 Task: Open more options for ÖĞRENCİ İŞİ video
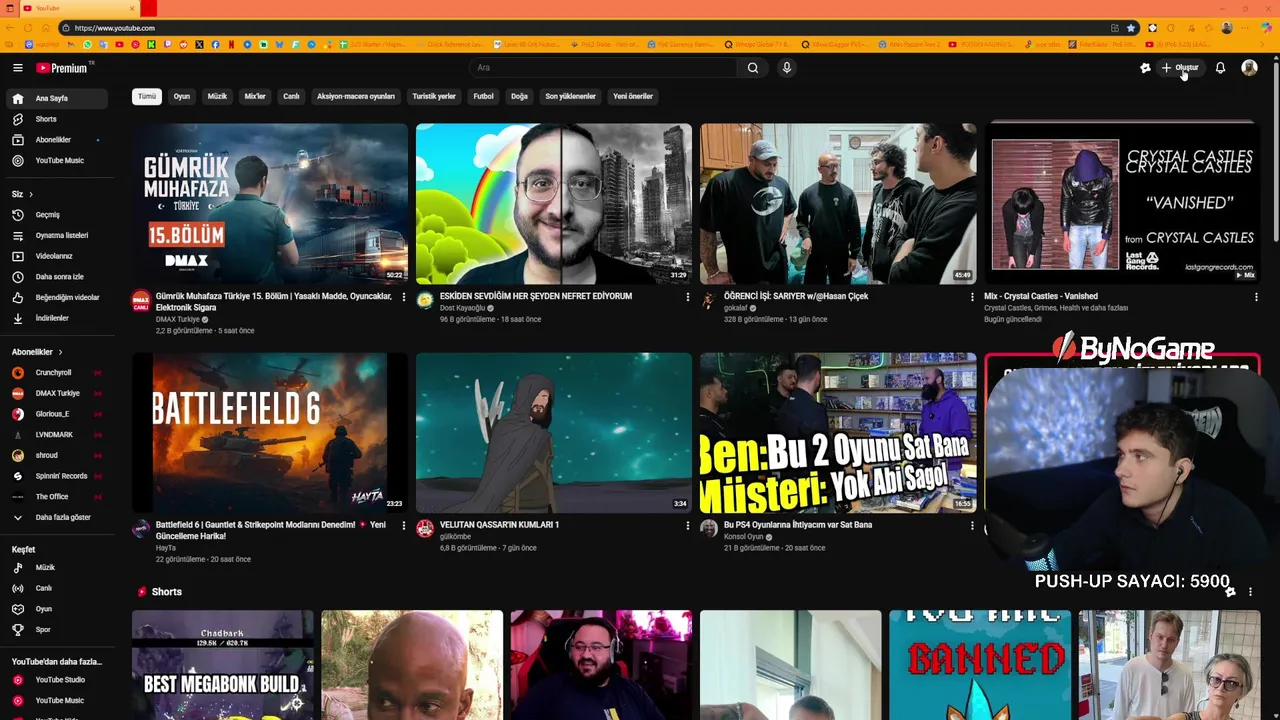(972, 297)
